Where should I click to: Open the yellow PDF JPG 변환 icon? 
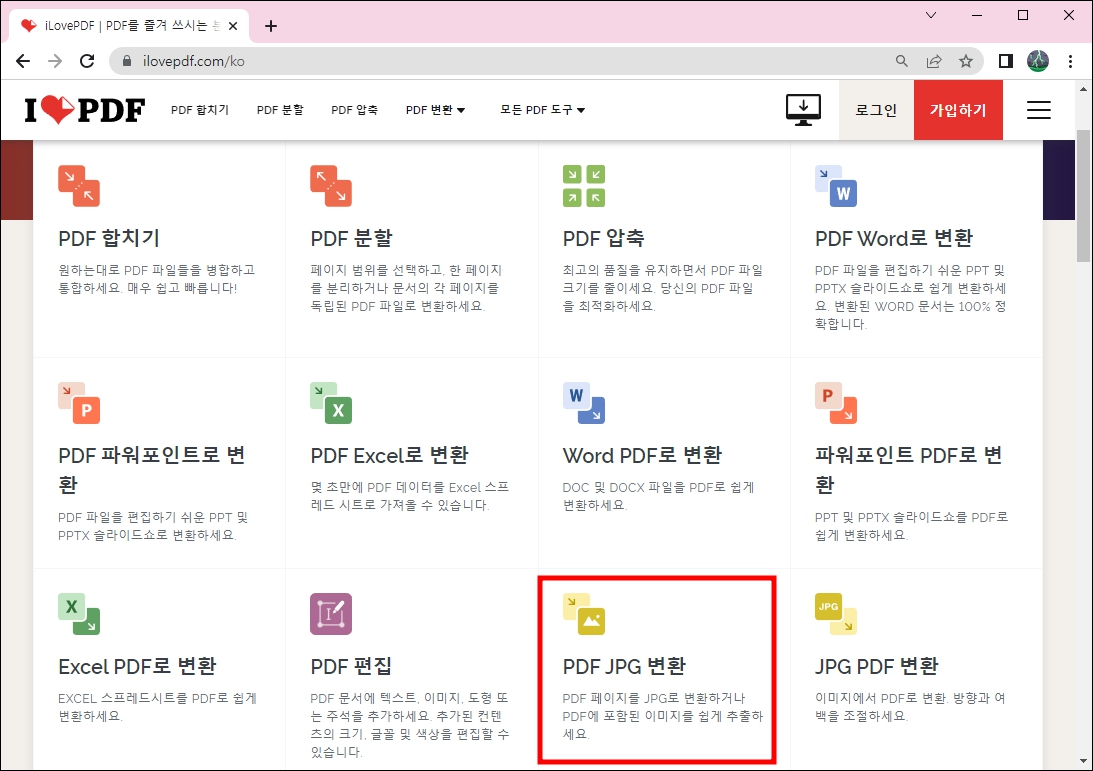pos(583,614)
